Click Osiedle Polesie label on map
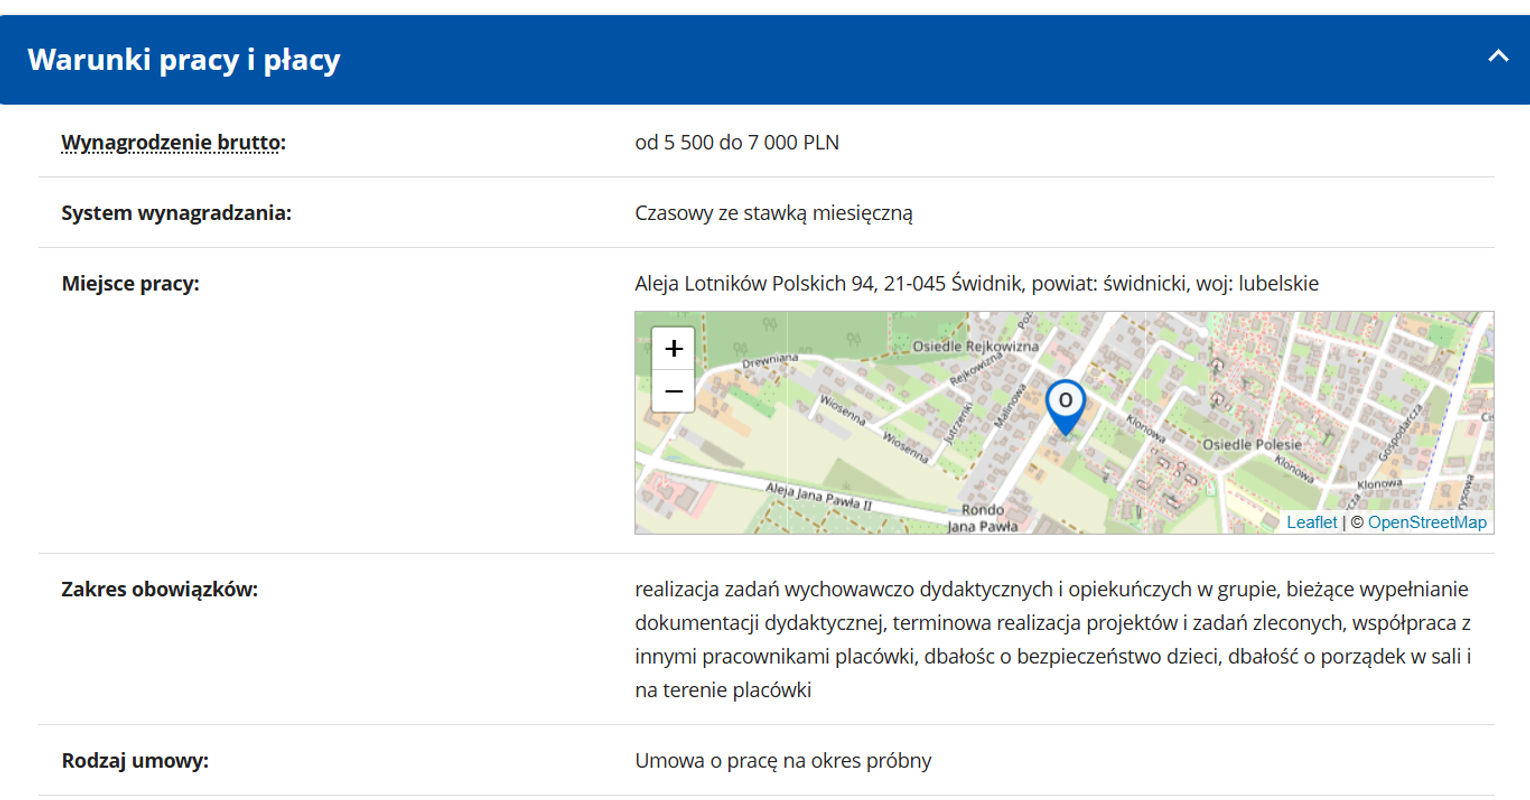 (x=1251, y=444)
